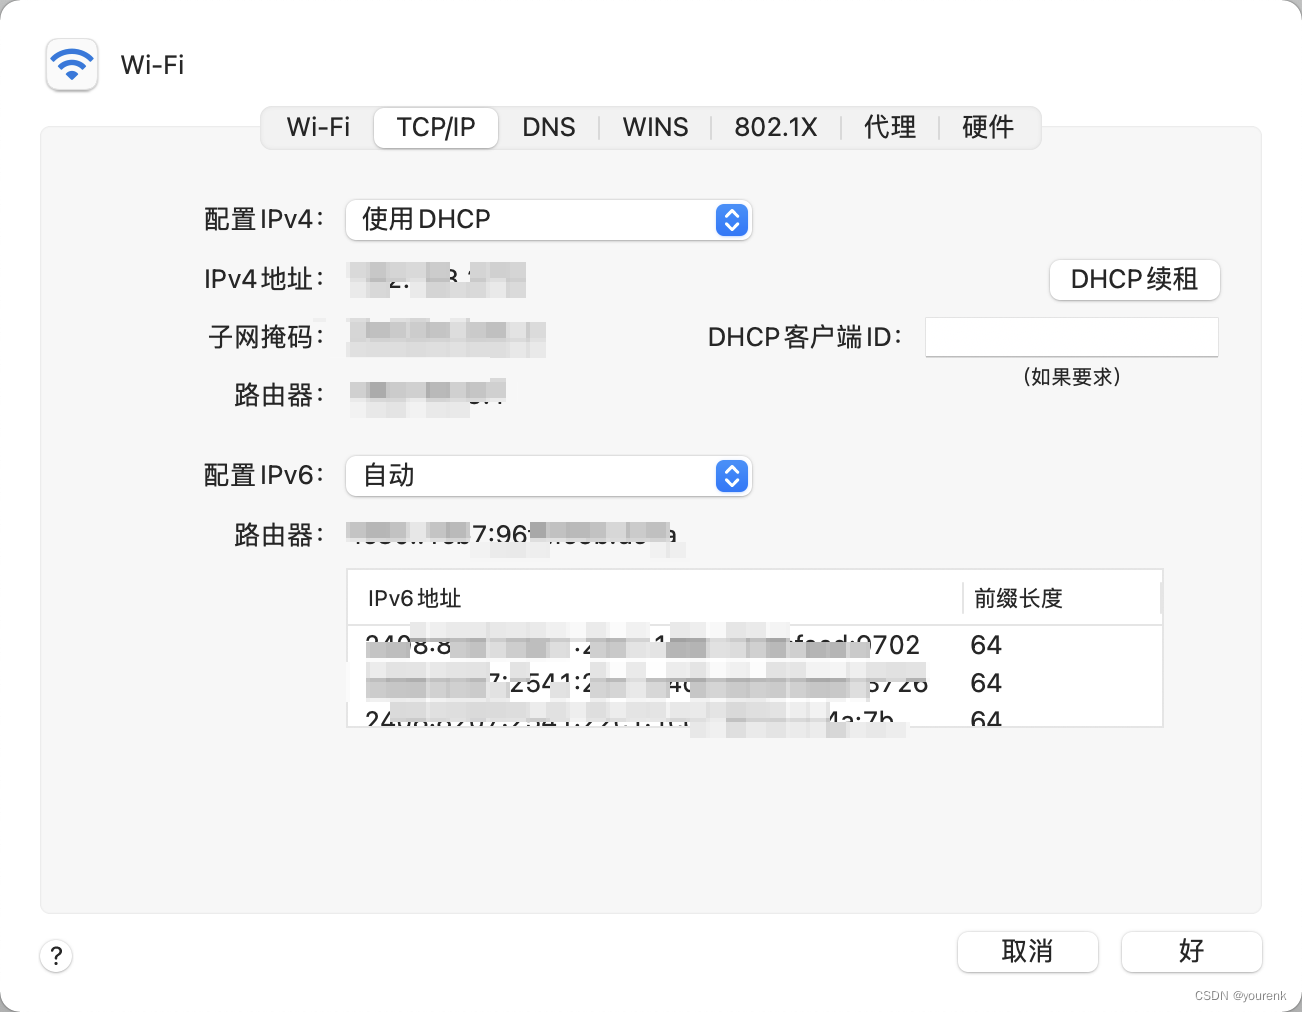Click the 子网掩码 label
Image resolution: width=1302 pixels, height=1012 pixels.
(x=266, y=337)
